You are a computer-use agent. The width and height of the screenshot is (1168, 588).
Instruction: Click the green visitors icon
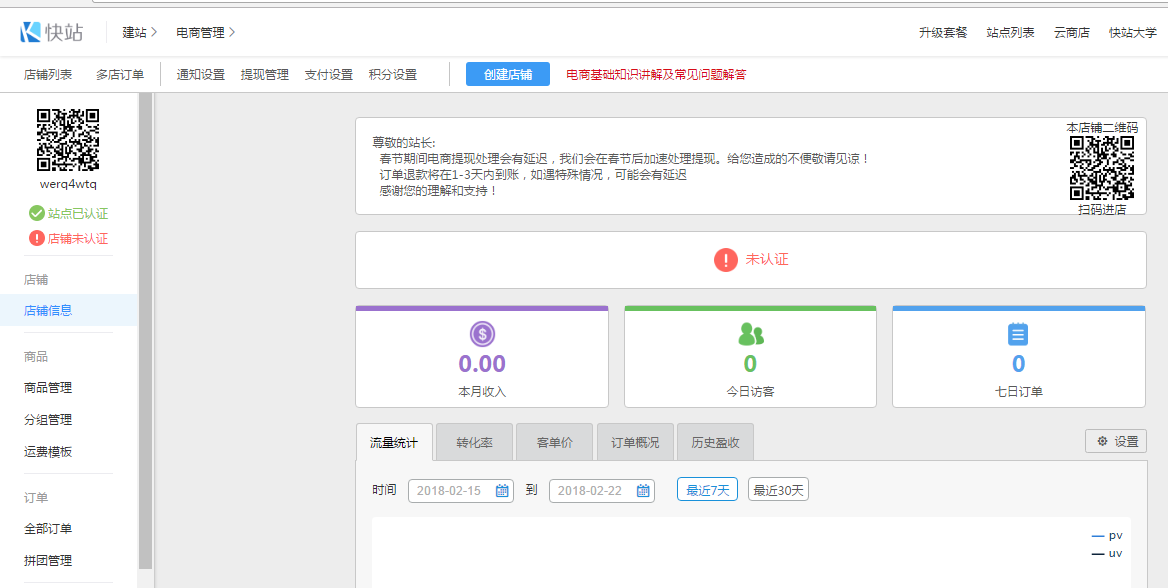click(750, 334)
